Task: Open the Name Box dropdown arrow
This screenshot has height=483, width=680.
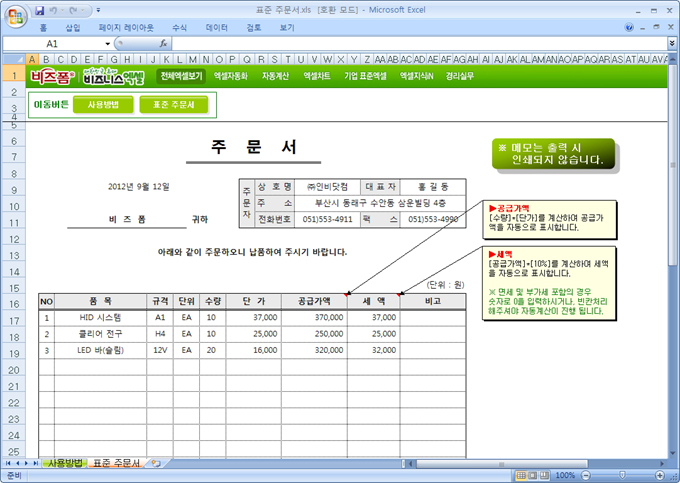Action: pos(108,44)
